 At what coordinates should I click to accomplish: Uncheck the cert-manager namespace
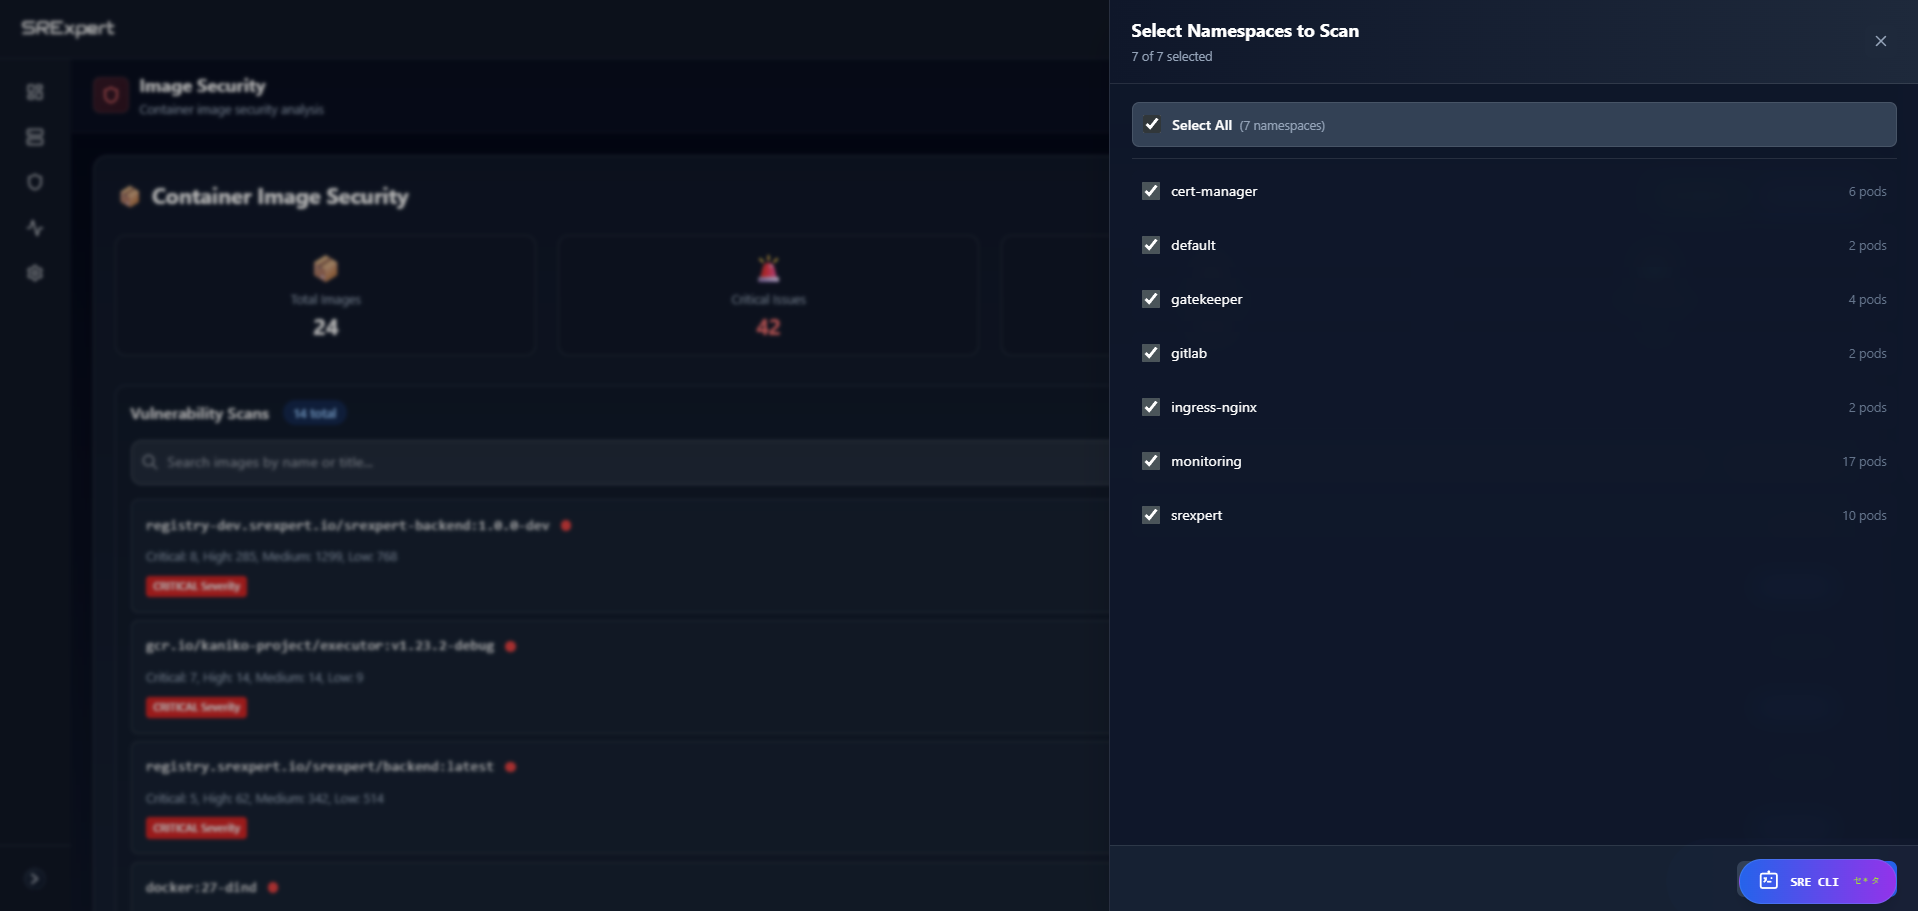pyautogui.click(x=1151, y=191)
